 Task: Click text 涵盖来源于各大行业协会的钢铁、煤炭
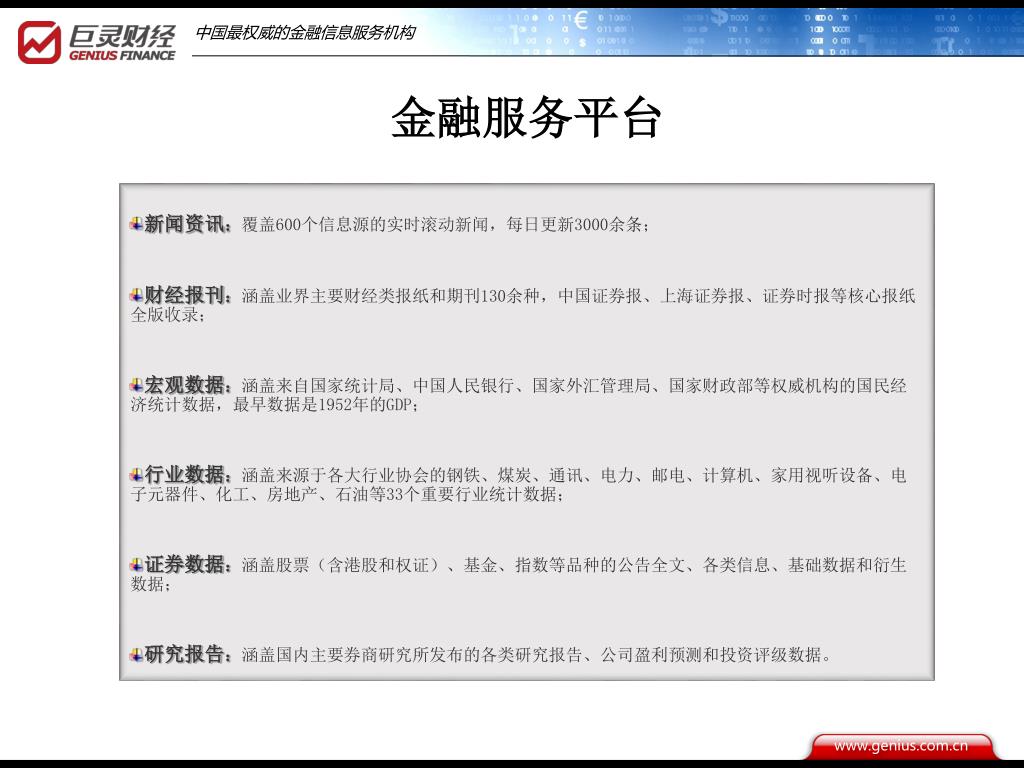click(387, 475)
